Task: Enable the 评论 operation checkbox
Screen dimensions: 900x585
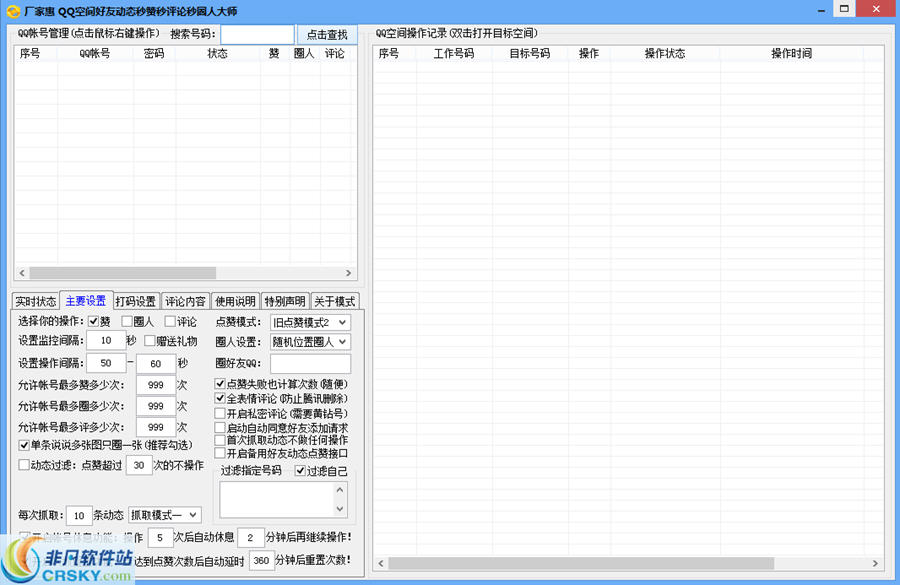Action: tap(170, 321)
